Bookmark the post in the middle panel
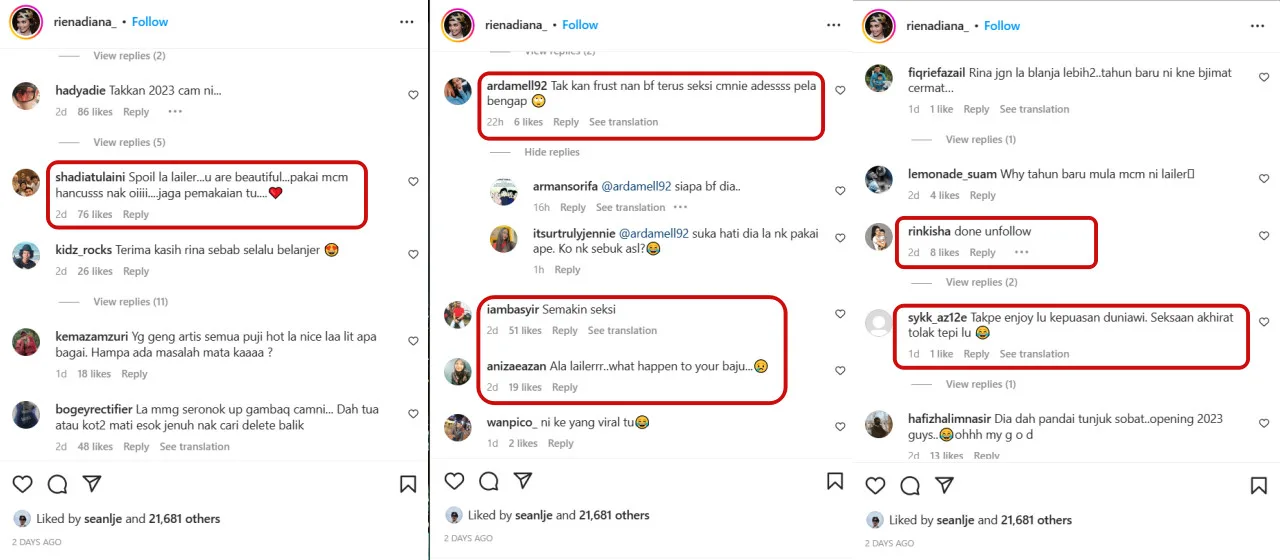This screenshot has height=560, width=1280. point(835,481)
